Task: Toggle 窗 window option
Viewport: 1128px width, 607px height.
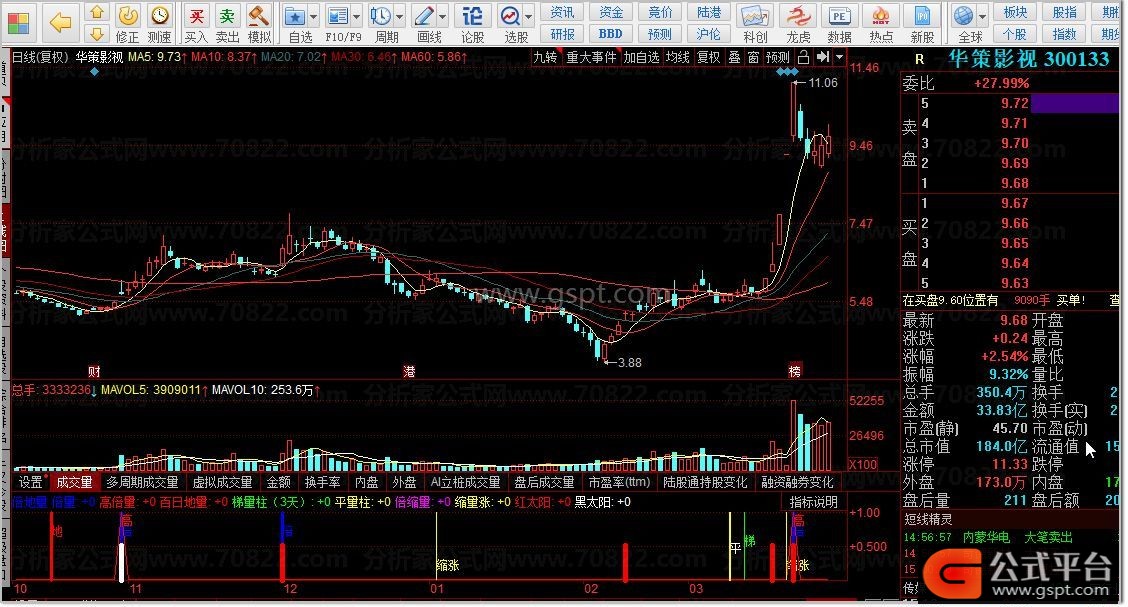Action: [x=753, y=57]
